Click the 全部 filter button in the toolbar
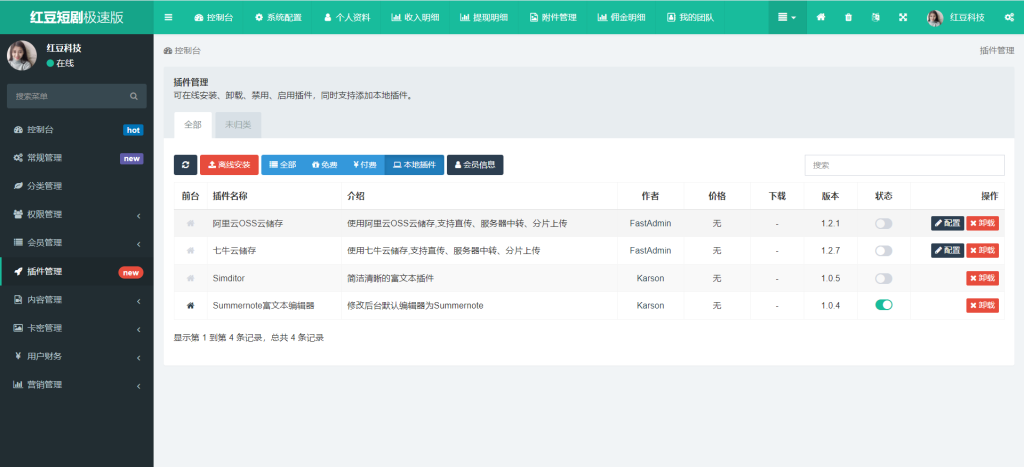 click(283, 165)
